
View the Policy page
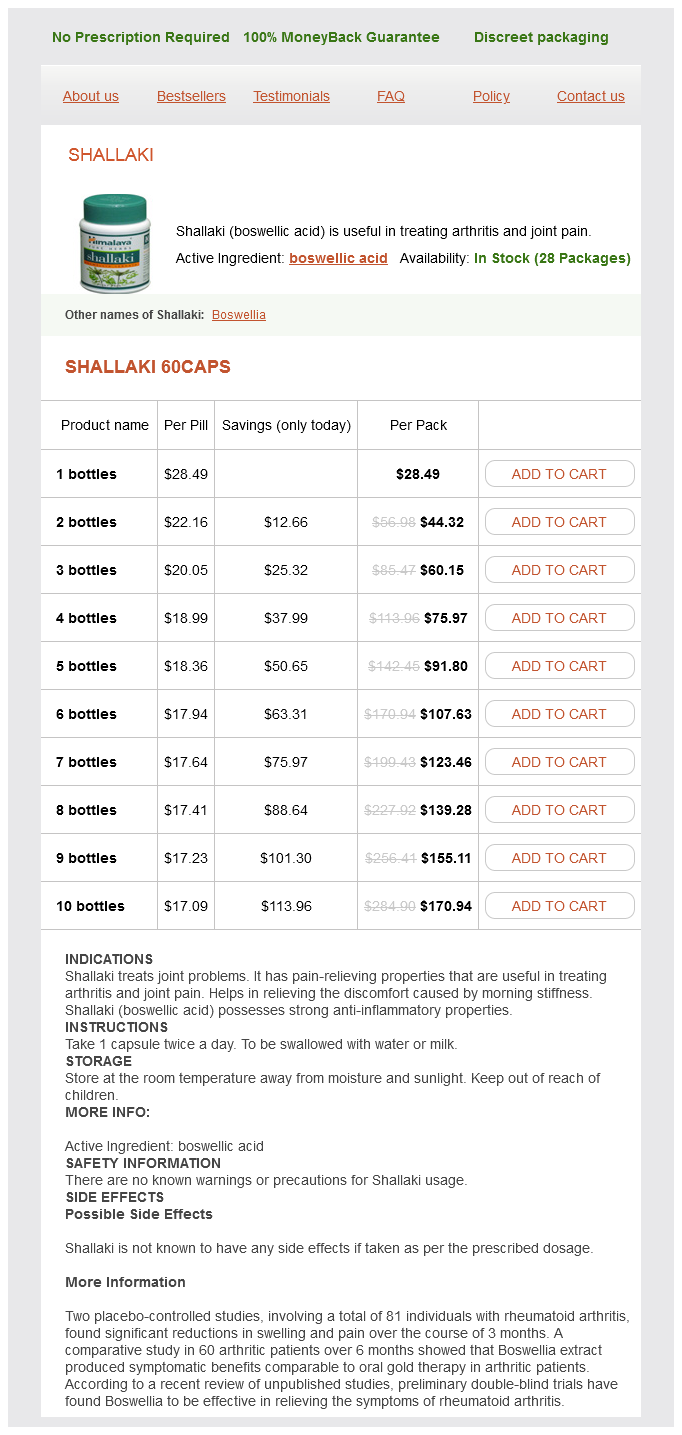491,96
